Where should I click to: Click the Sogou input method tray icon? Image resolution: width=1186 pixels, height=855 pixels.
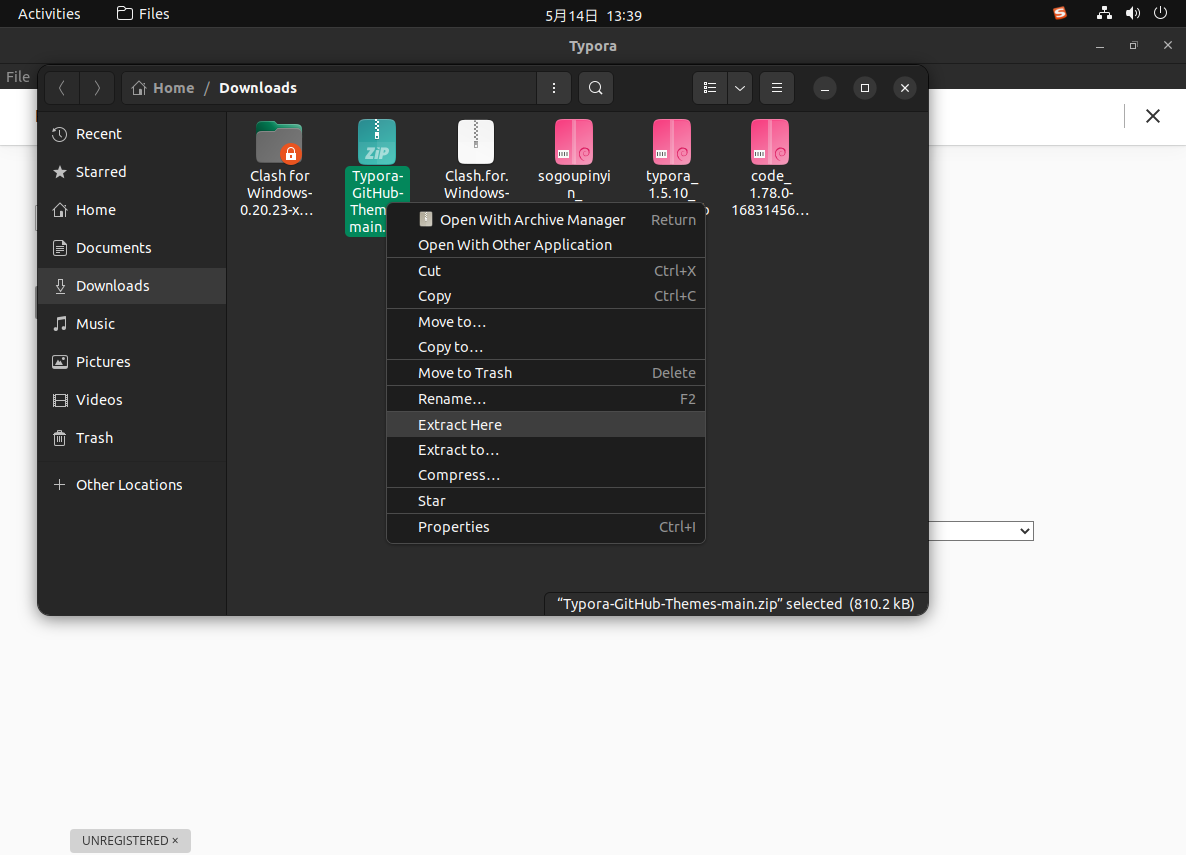tap(1060, 13)
